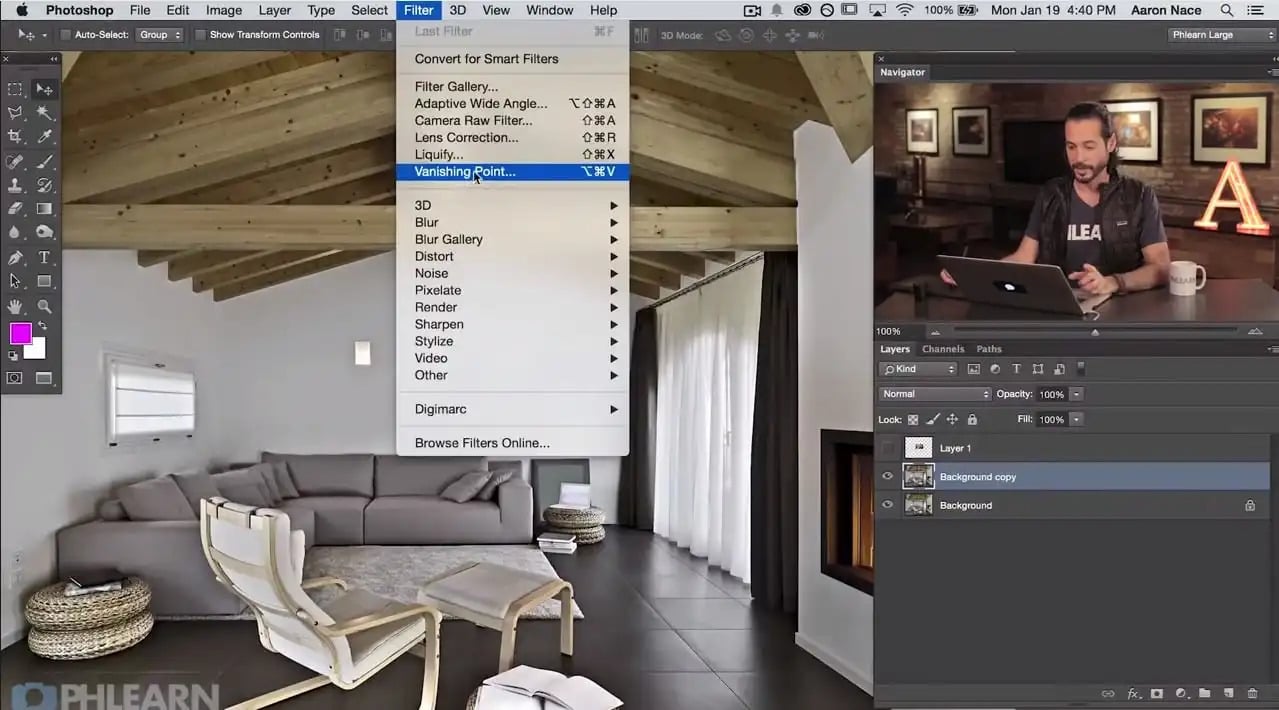
Task: Create a new layer
Action: 1228,693
